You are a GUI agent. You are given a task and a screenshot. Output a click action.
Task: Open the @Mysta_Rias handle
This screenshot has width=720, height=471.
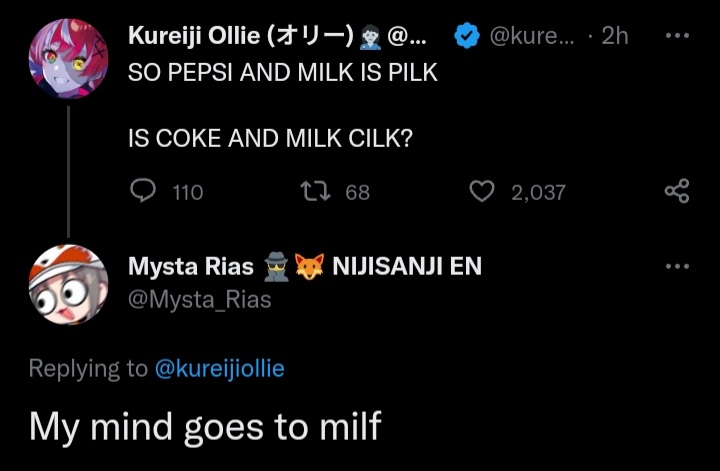(199, 299)
